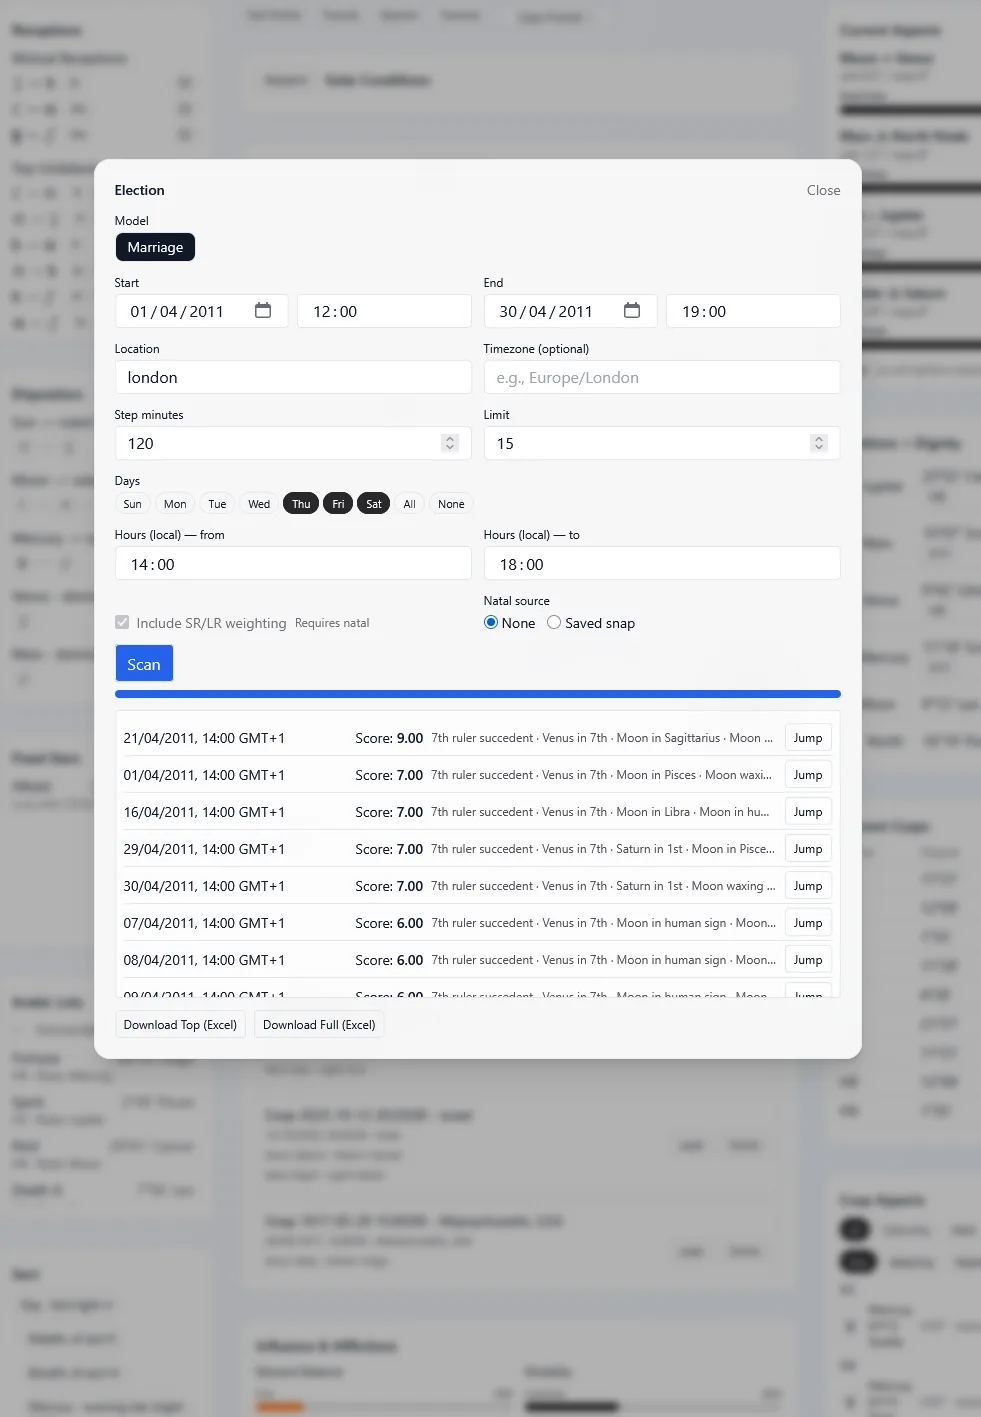Screen dimensions: 981x1417
Task: Open the End date calendar picker
Action: click(632, 311)
